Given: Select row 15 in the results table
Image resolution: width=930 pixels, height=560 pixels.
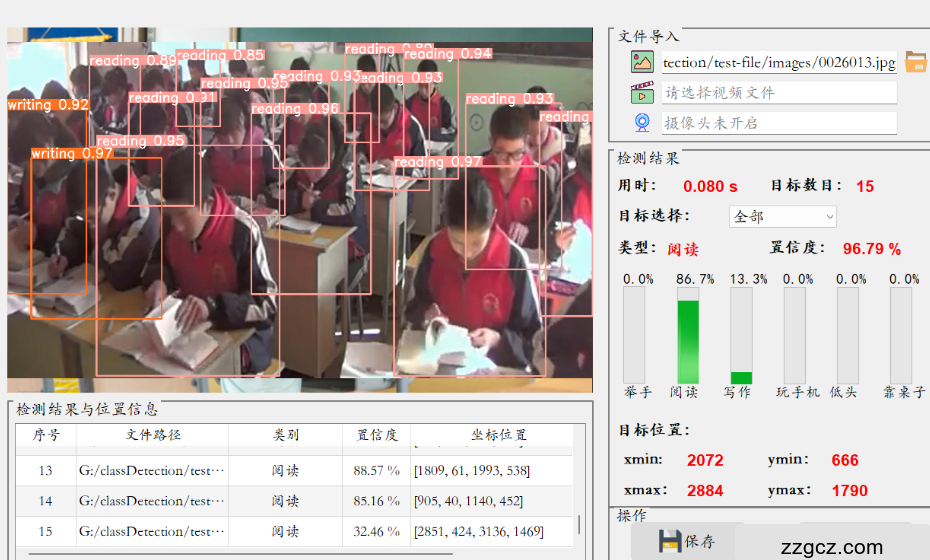Looking at the screenshot, I should pyautogui.click(x=294, y=532).
